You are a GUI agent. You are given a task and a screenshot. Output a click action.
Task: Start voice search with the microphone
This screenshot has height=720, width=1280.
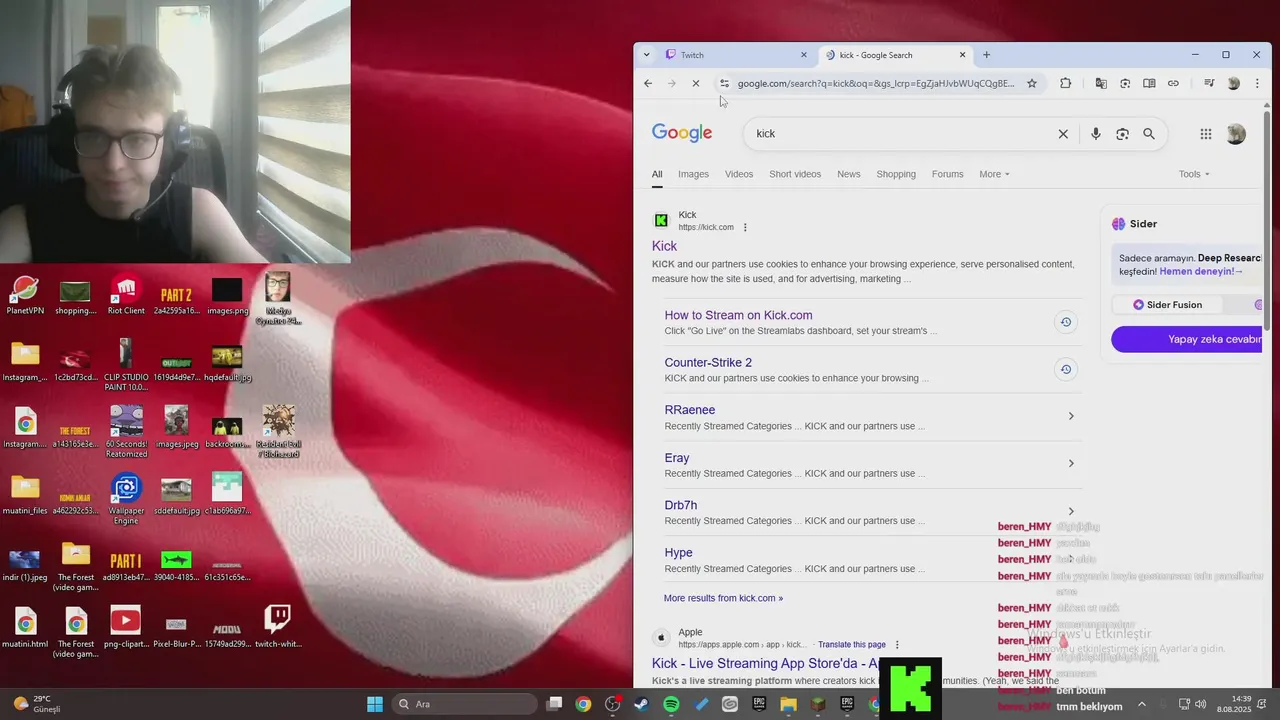1096,134
